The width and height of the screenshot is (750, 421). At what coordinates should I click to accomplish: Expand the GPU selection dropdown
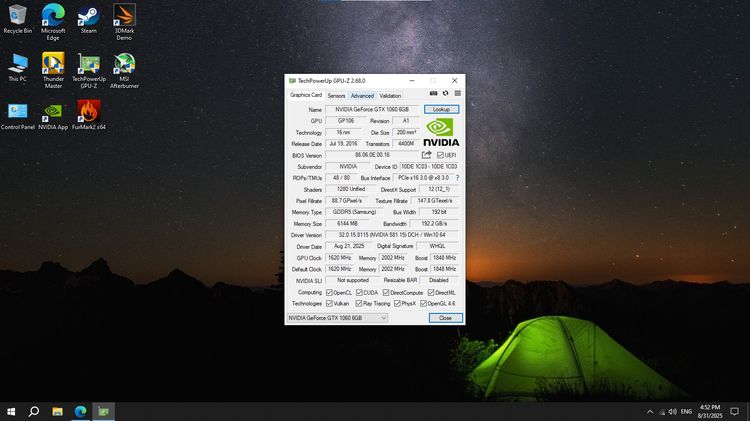click(382, 318)
